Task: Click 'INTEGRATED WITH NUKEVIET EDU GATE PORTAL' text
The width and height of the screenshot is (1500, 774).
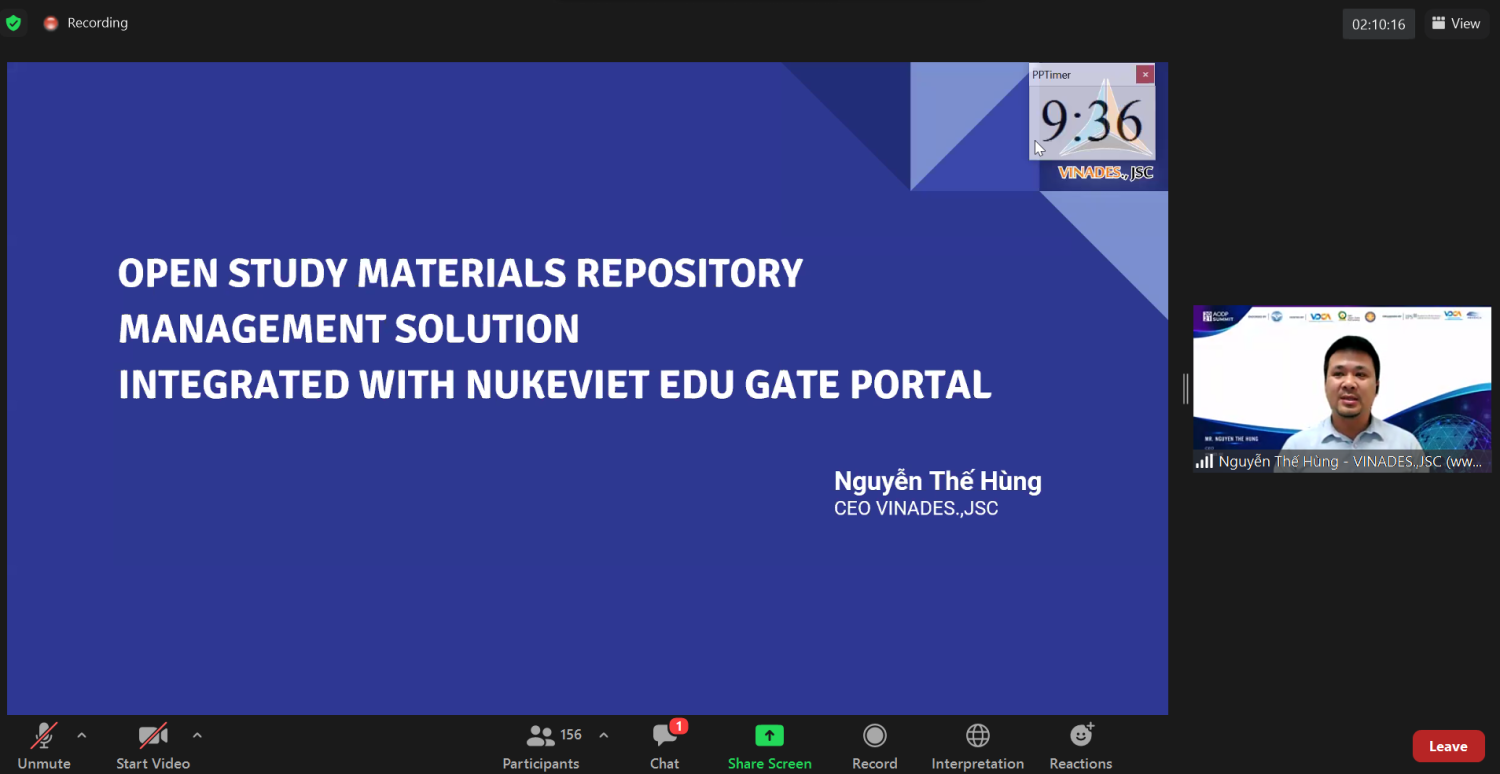Action: [555, 385]
